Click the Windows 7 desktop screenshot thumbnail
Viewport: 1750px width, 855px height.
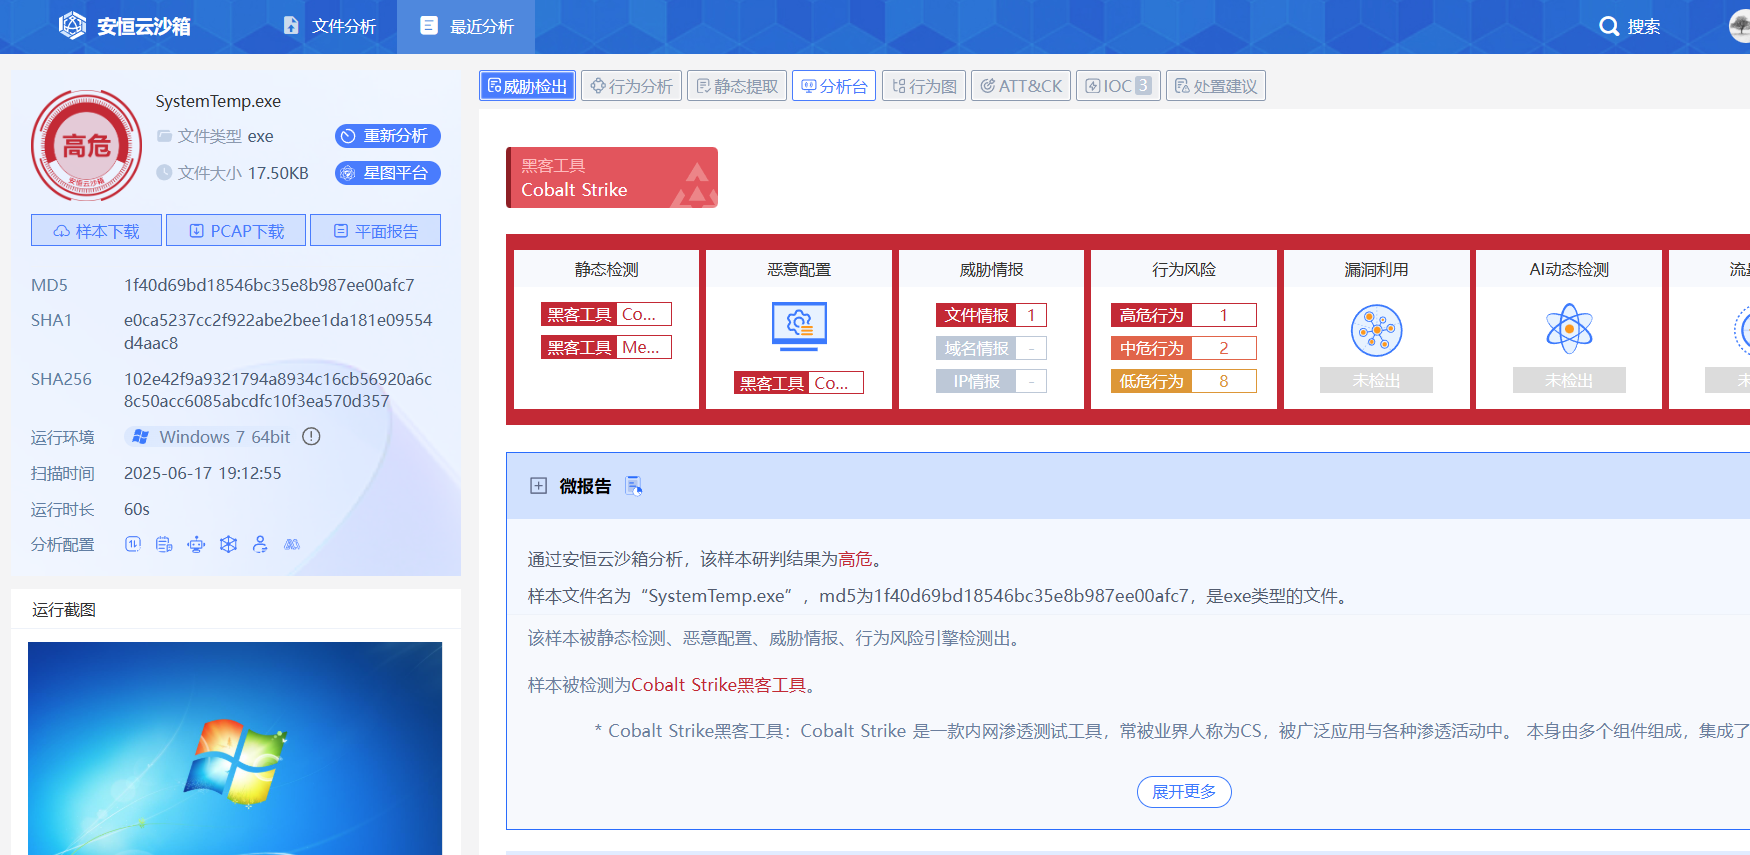pos(235,748)
